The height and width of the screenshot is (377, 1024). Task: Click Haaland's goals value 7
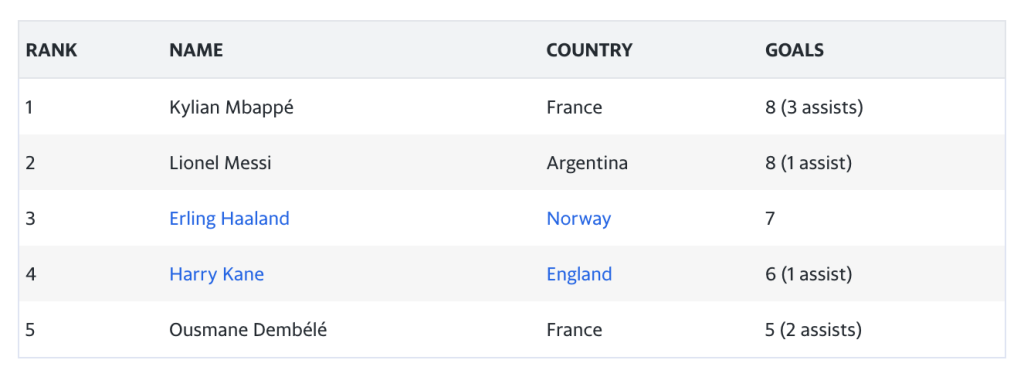pyautogui.click(x=770, y=218)
